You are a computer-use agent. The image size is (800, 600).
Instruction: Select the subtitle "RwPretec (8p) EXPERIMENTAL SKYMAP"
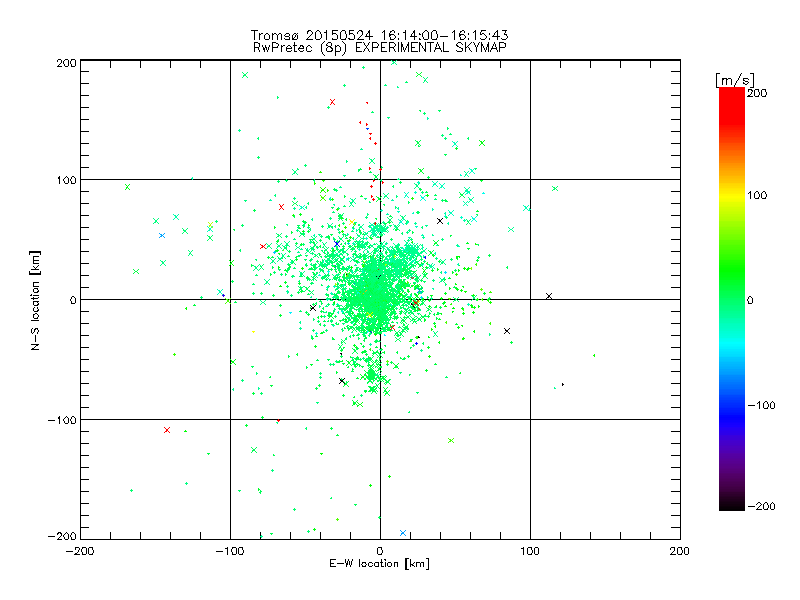pyautogui.click(x=379, y=47)
